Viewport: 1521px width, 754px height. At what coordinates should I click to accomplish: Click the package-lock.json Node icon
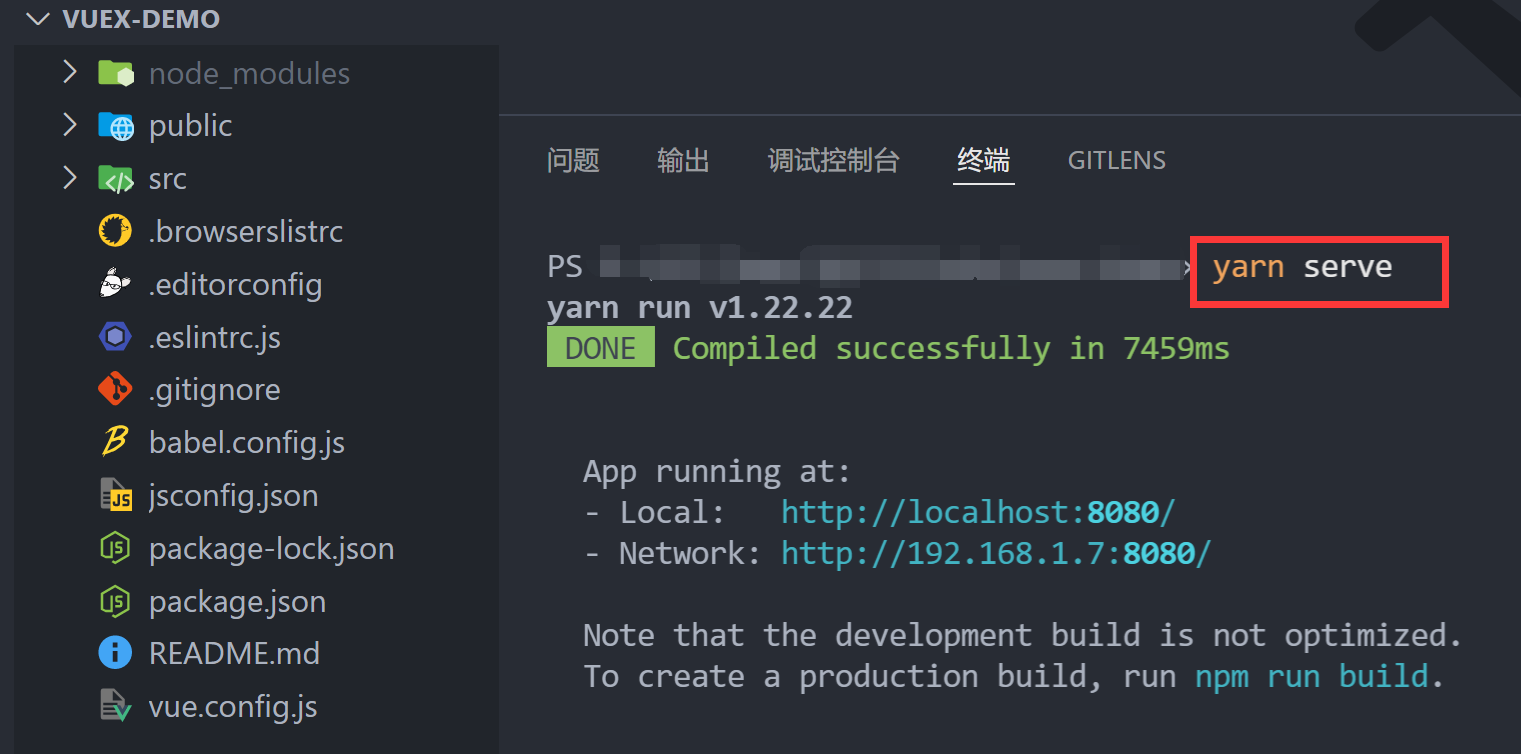pyautogui.click(x=115, y=548)
